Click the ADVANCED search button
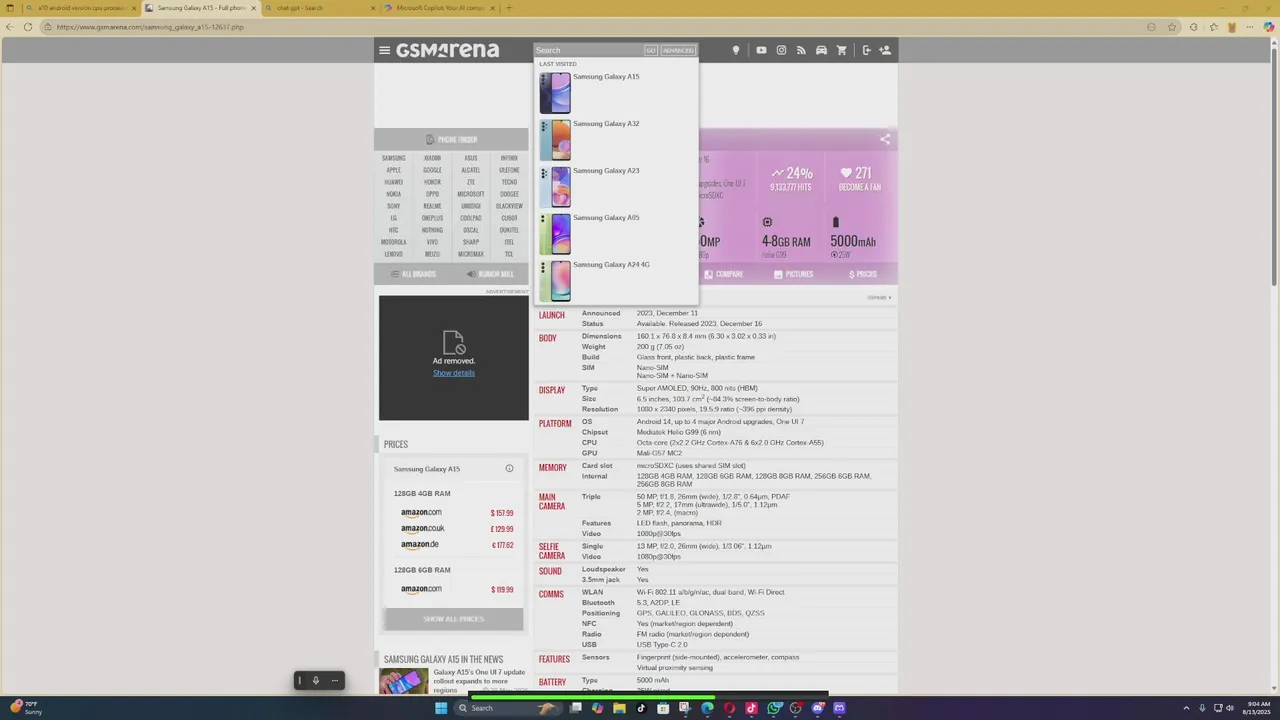This screenshot has height=720, width=1280. click(x=677, y=50)
